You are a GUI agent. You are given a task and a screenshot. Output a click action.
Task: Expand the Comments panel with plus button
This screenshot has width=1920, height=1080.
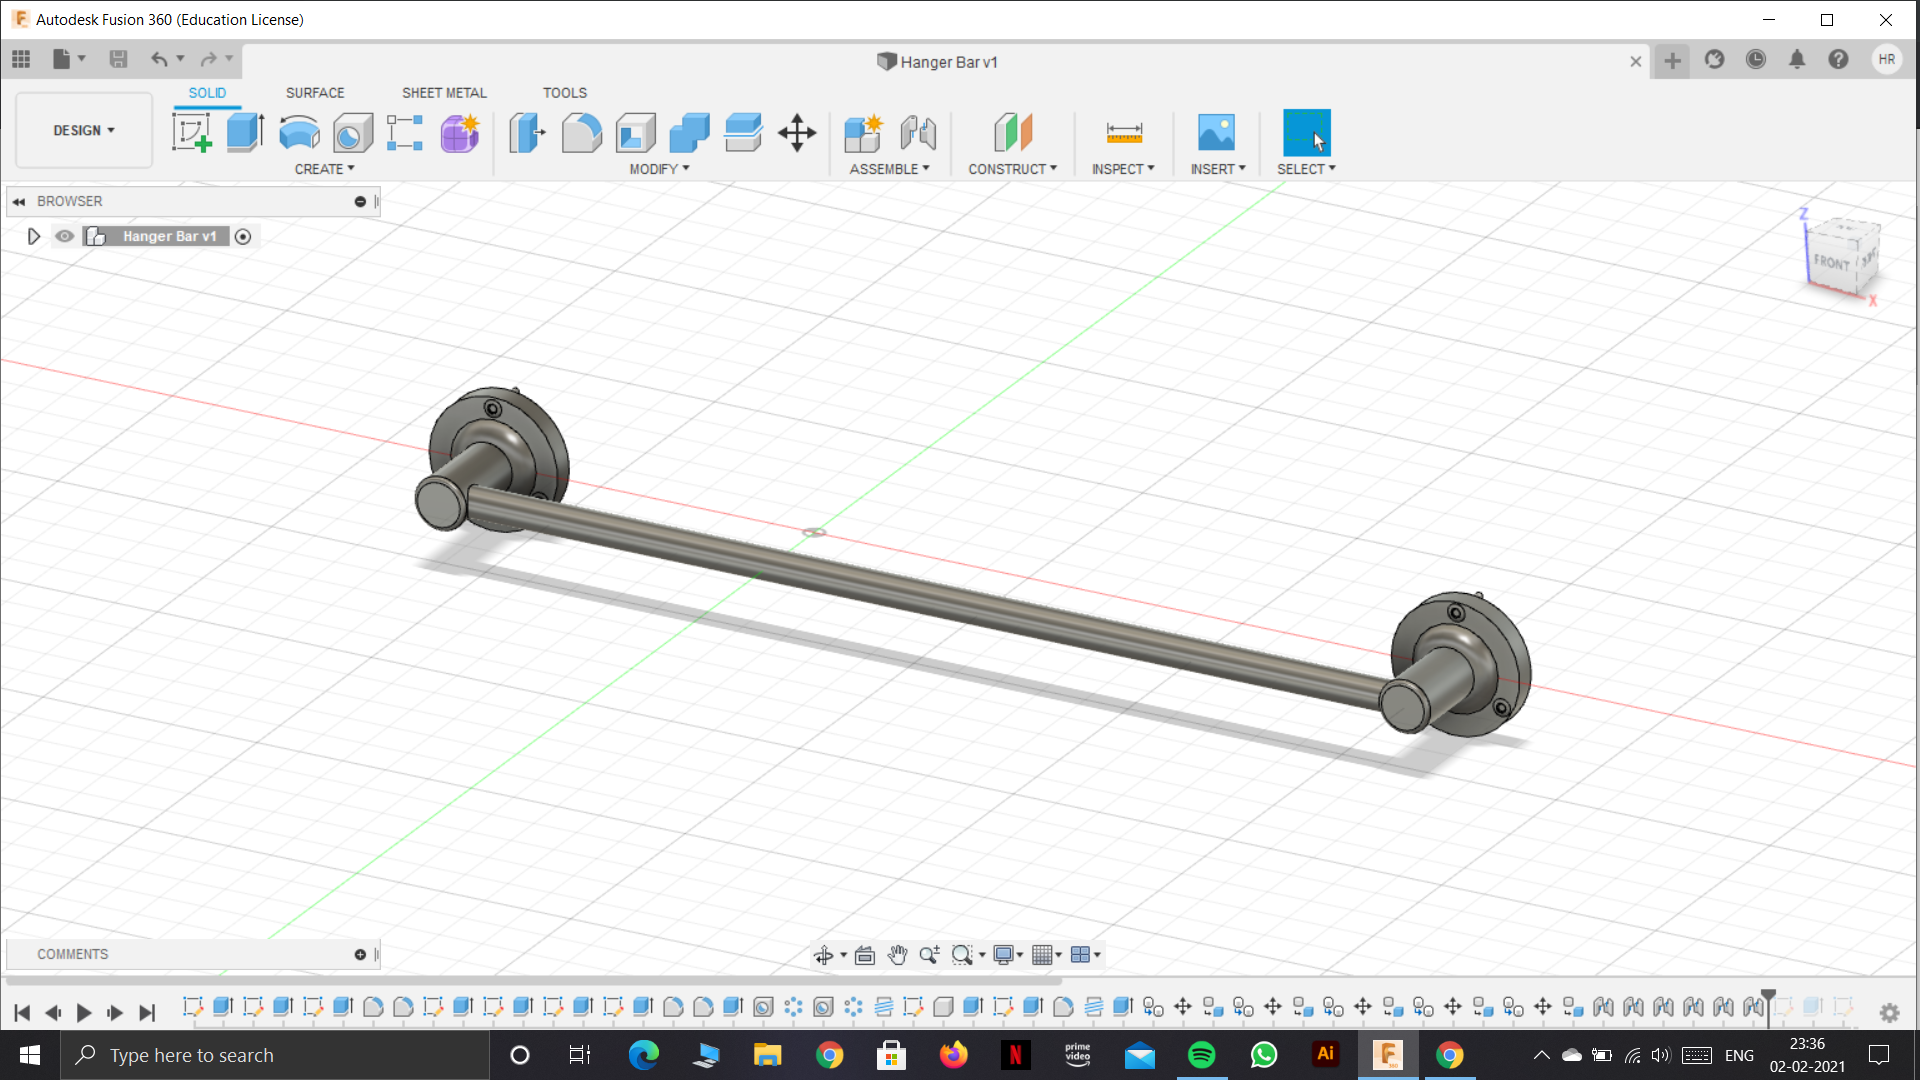[x=360, y=955]
